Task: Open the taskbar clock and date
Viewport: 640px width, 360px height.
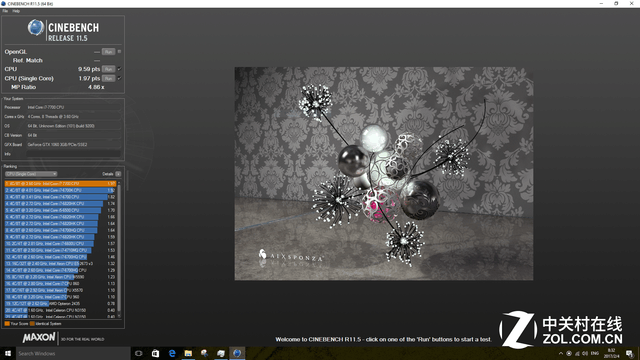Action: click(x=611, y=353)
